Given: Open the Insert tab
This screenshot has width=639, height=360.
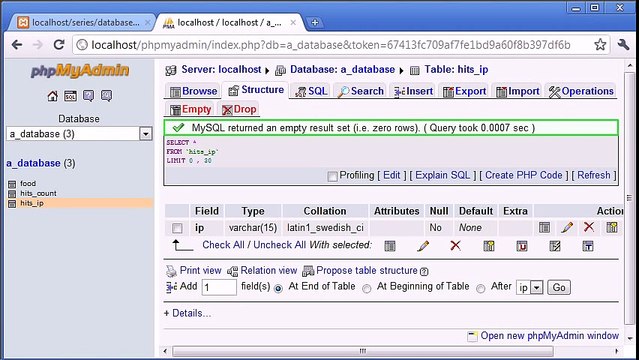Looking at the screenshot, I should click(413, 91).
